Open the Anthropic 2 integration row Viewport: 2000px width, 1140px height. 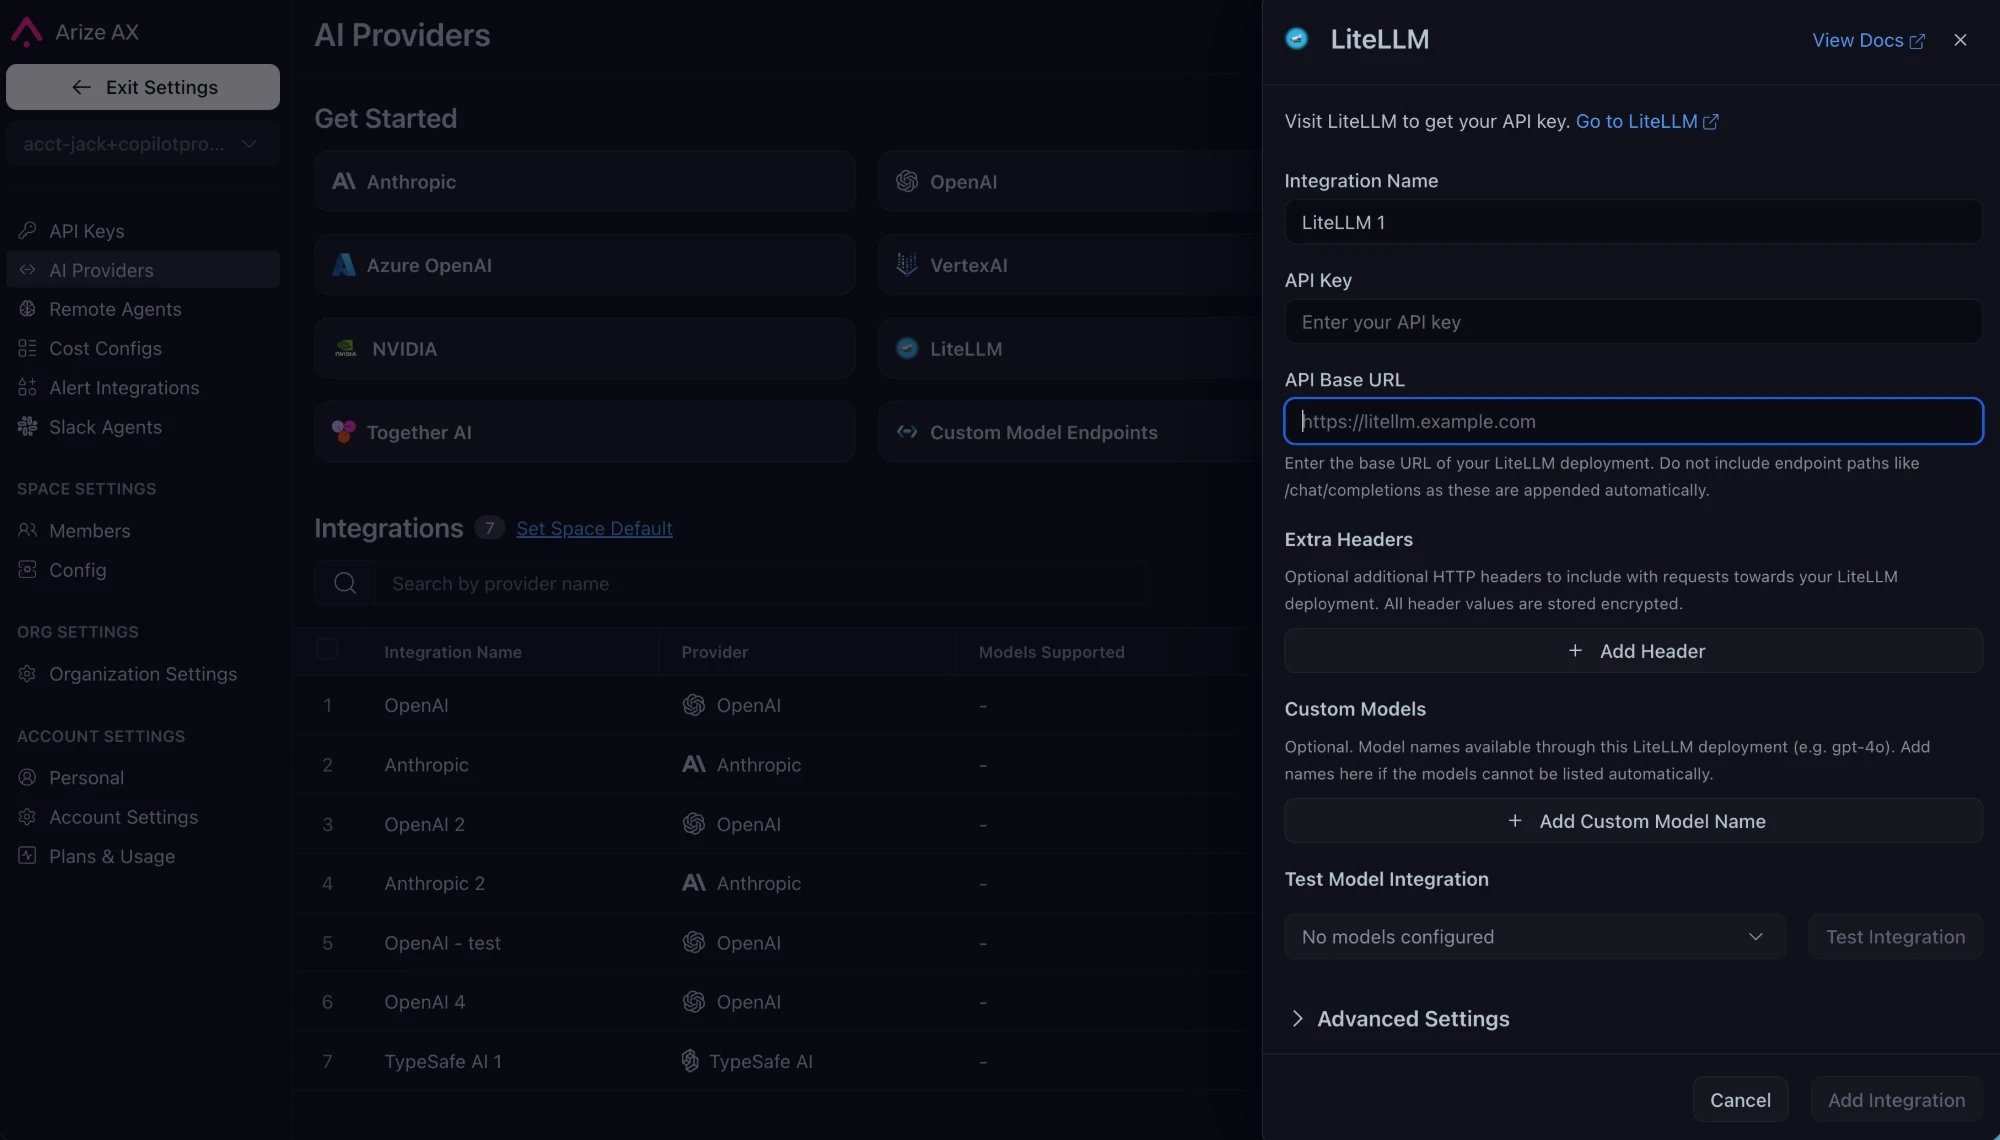(777, 883)
